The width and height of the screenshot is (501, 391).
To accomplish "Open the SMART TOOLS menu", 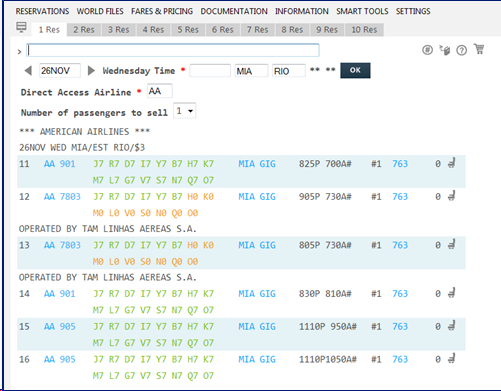I will point(362,11).
